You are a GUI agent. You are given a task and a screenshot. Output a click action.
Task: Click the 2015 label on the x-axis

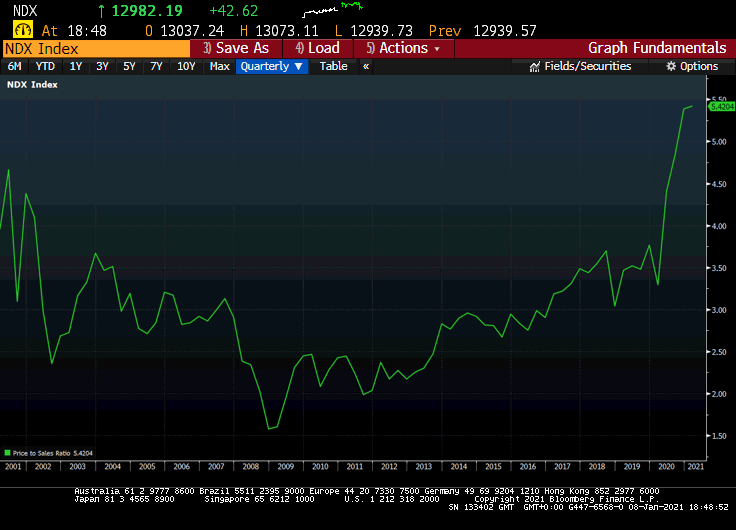[x=493, y=467]
